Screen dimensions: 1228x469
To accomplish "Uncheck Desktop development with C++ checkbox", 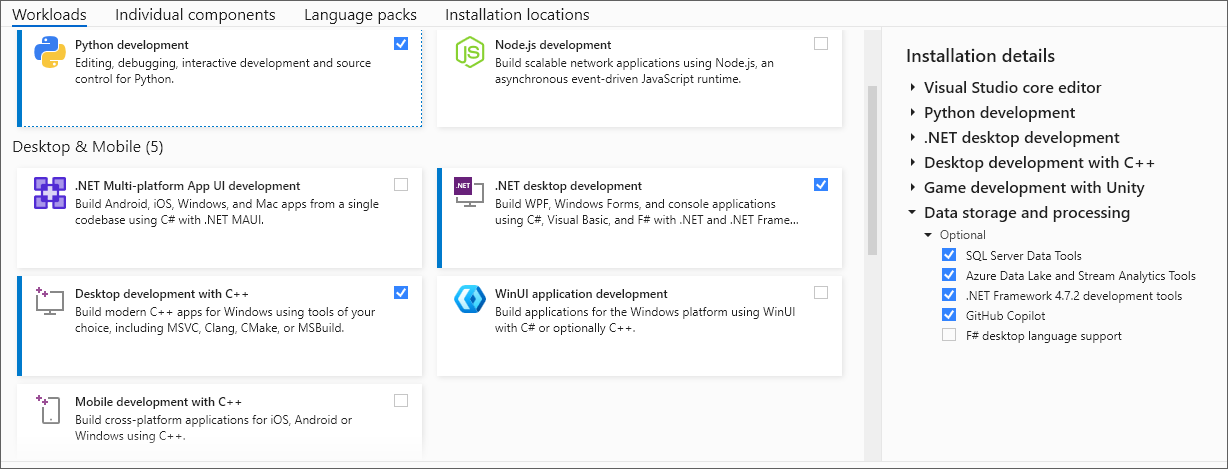I will (x=401, y=293).
